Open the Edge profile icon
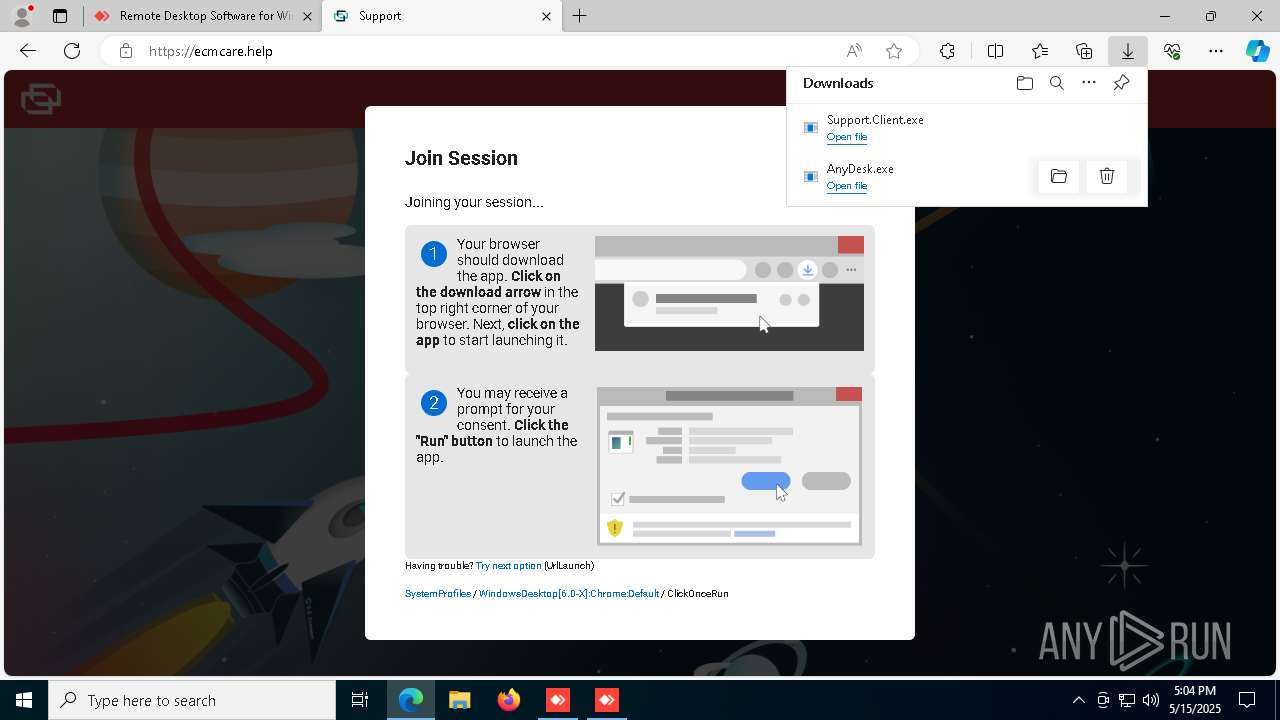 coord(22,16)
